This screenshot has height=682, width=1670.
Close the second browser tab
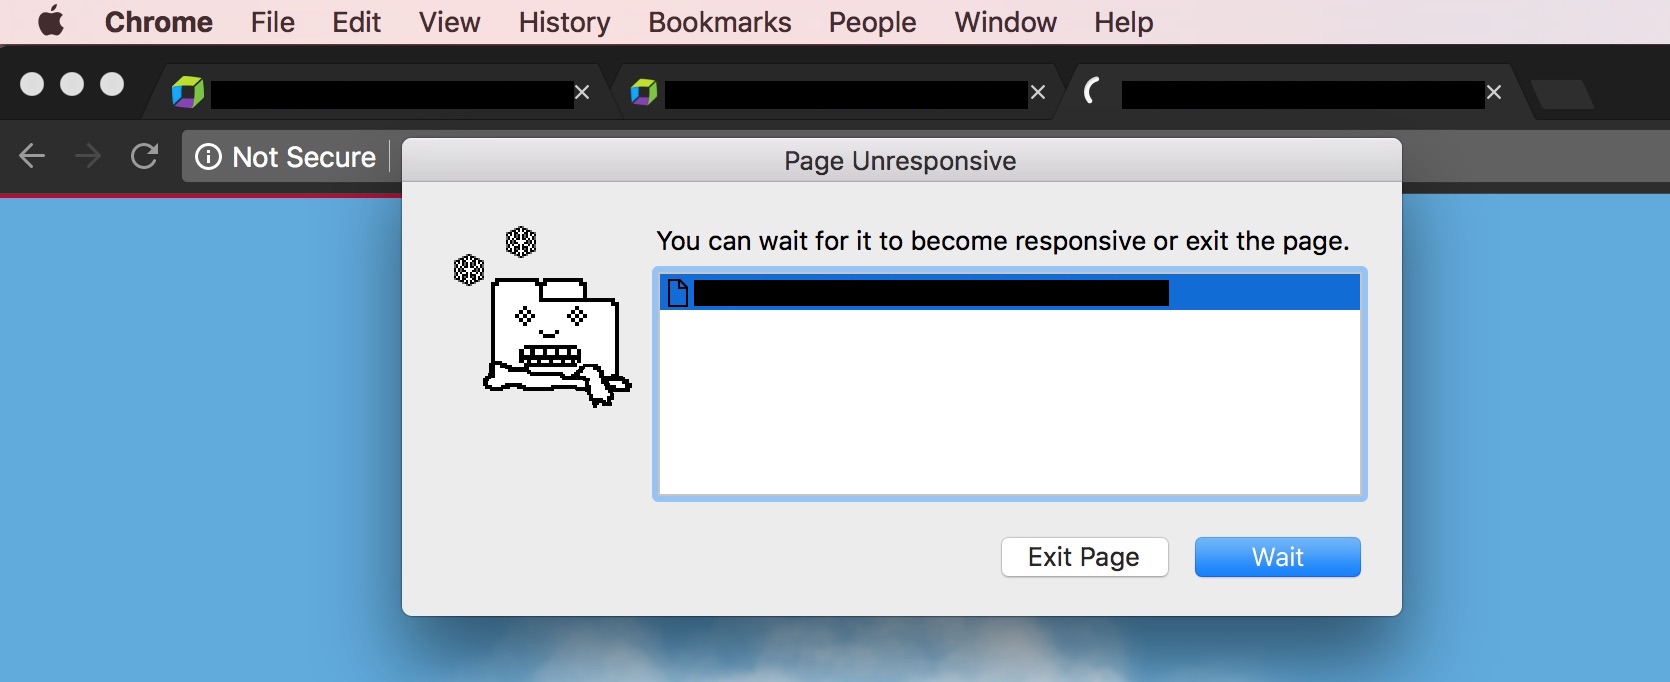pos(1038,93)
